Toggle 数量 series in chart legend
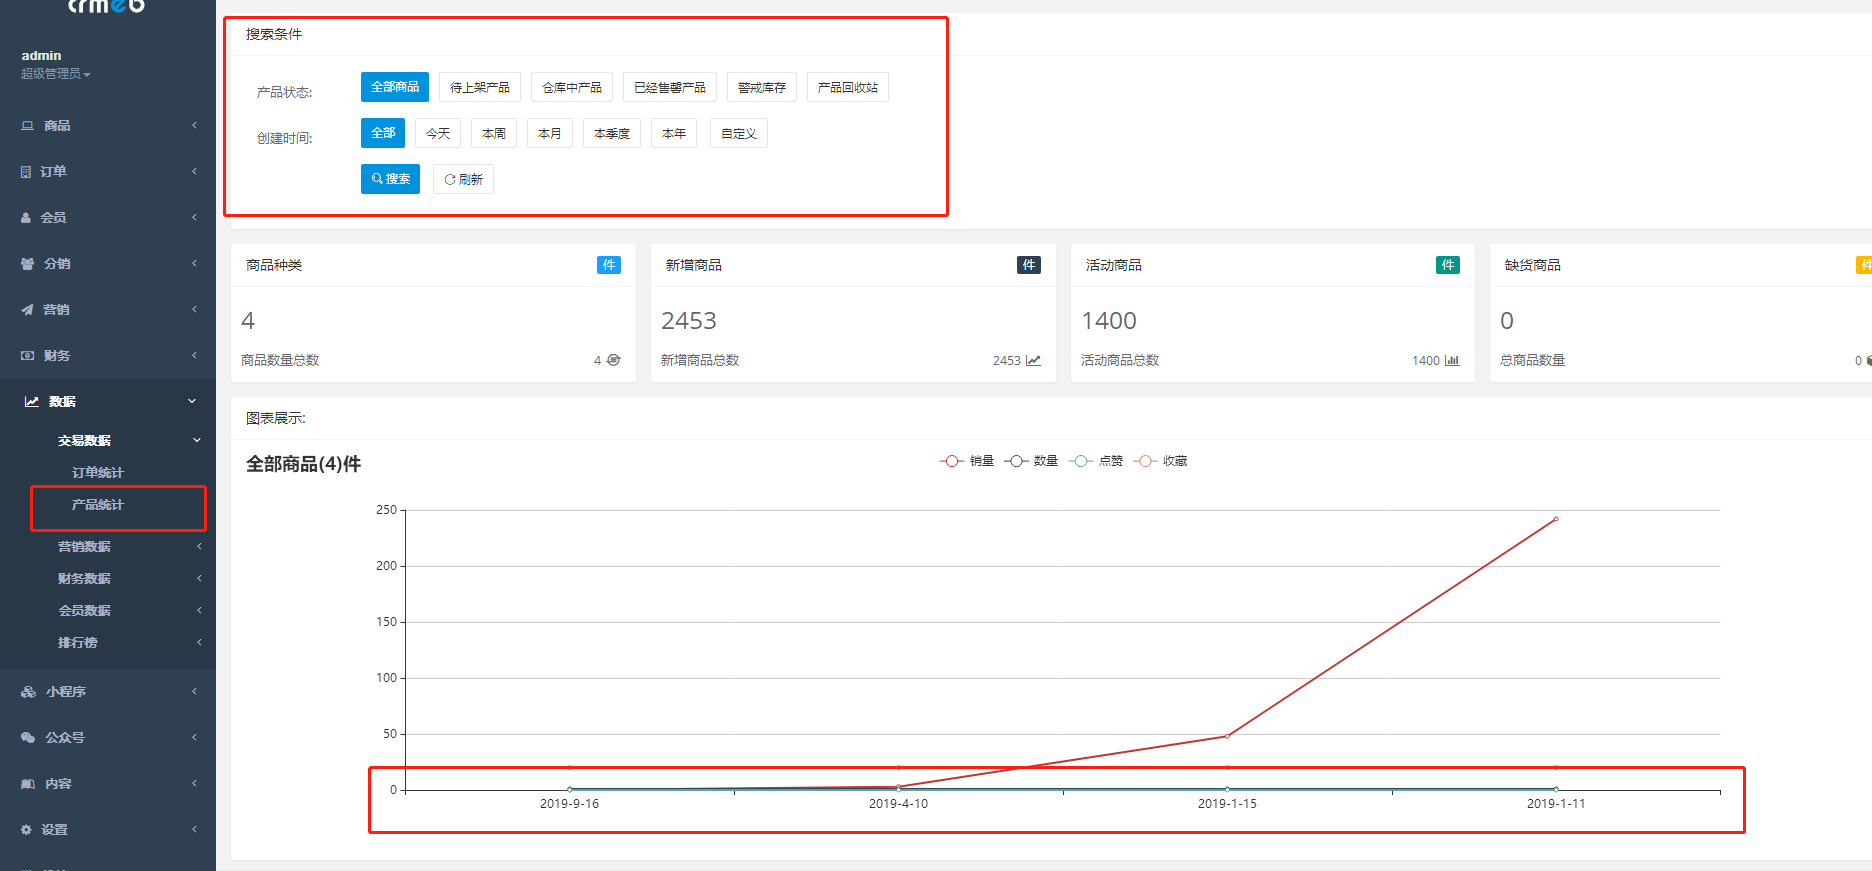The width and height of the screenshot is (1872, 871). 1031,461
